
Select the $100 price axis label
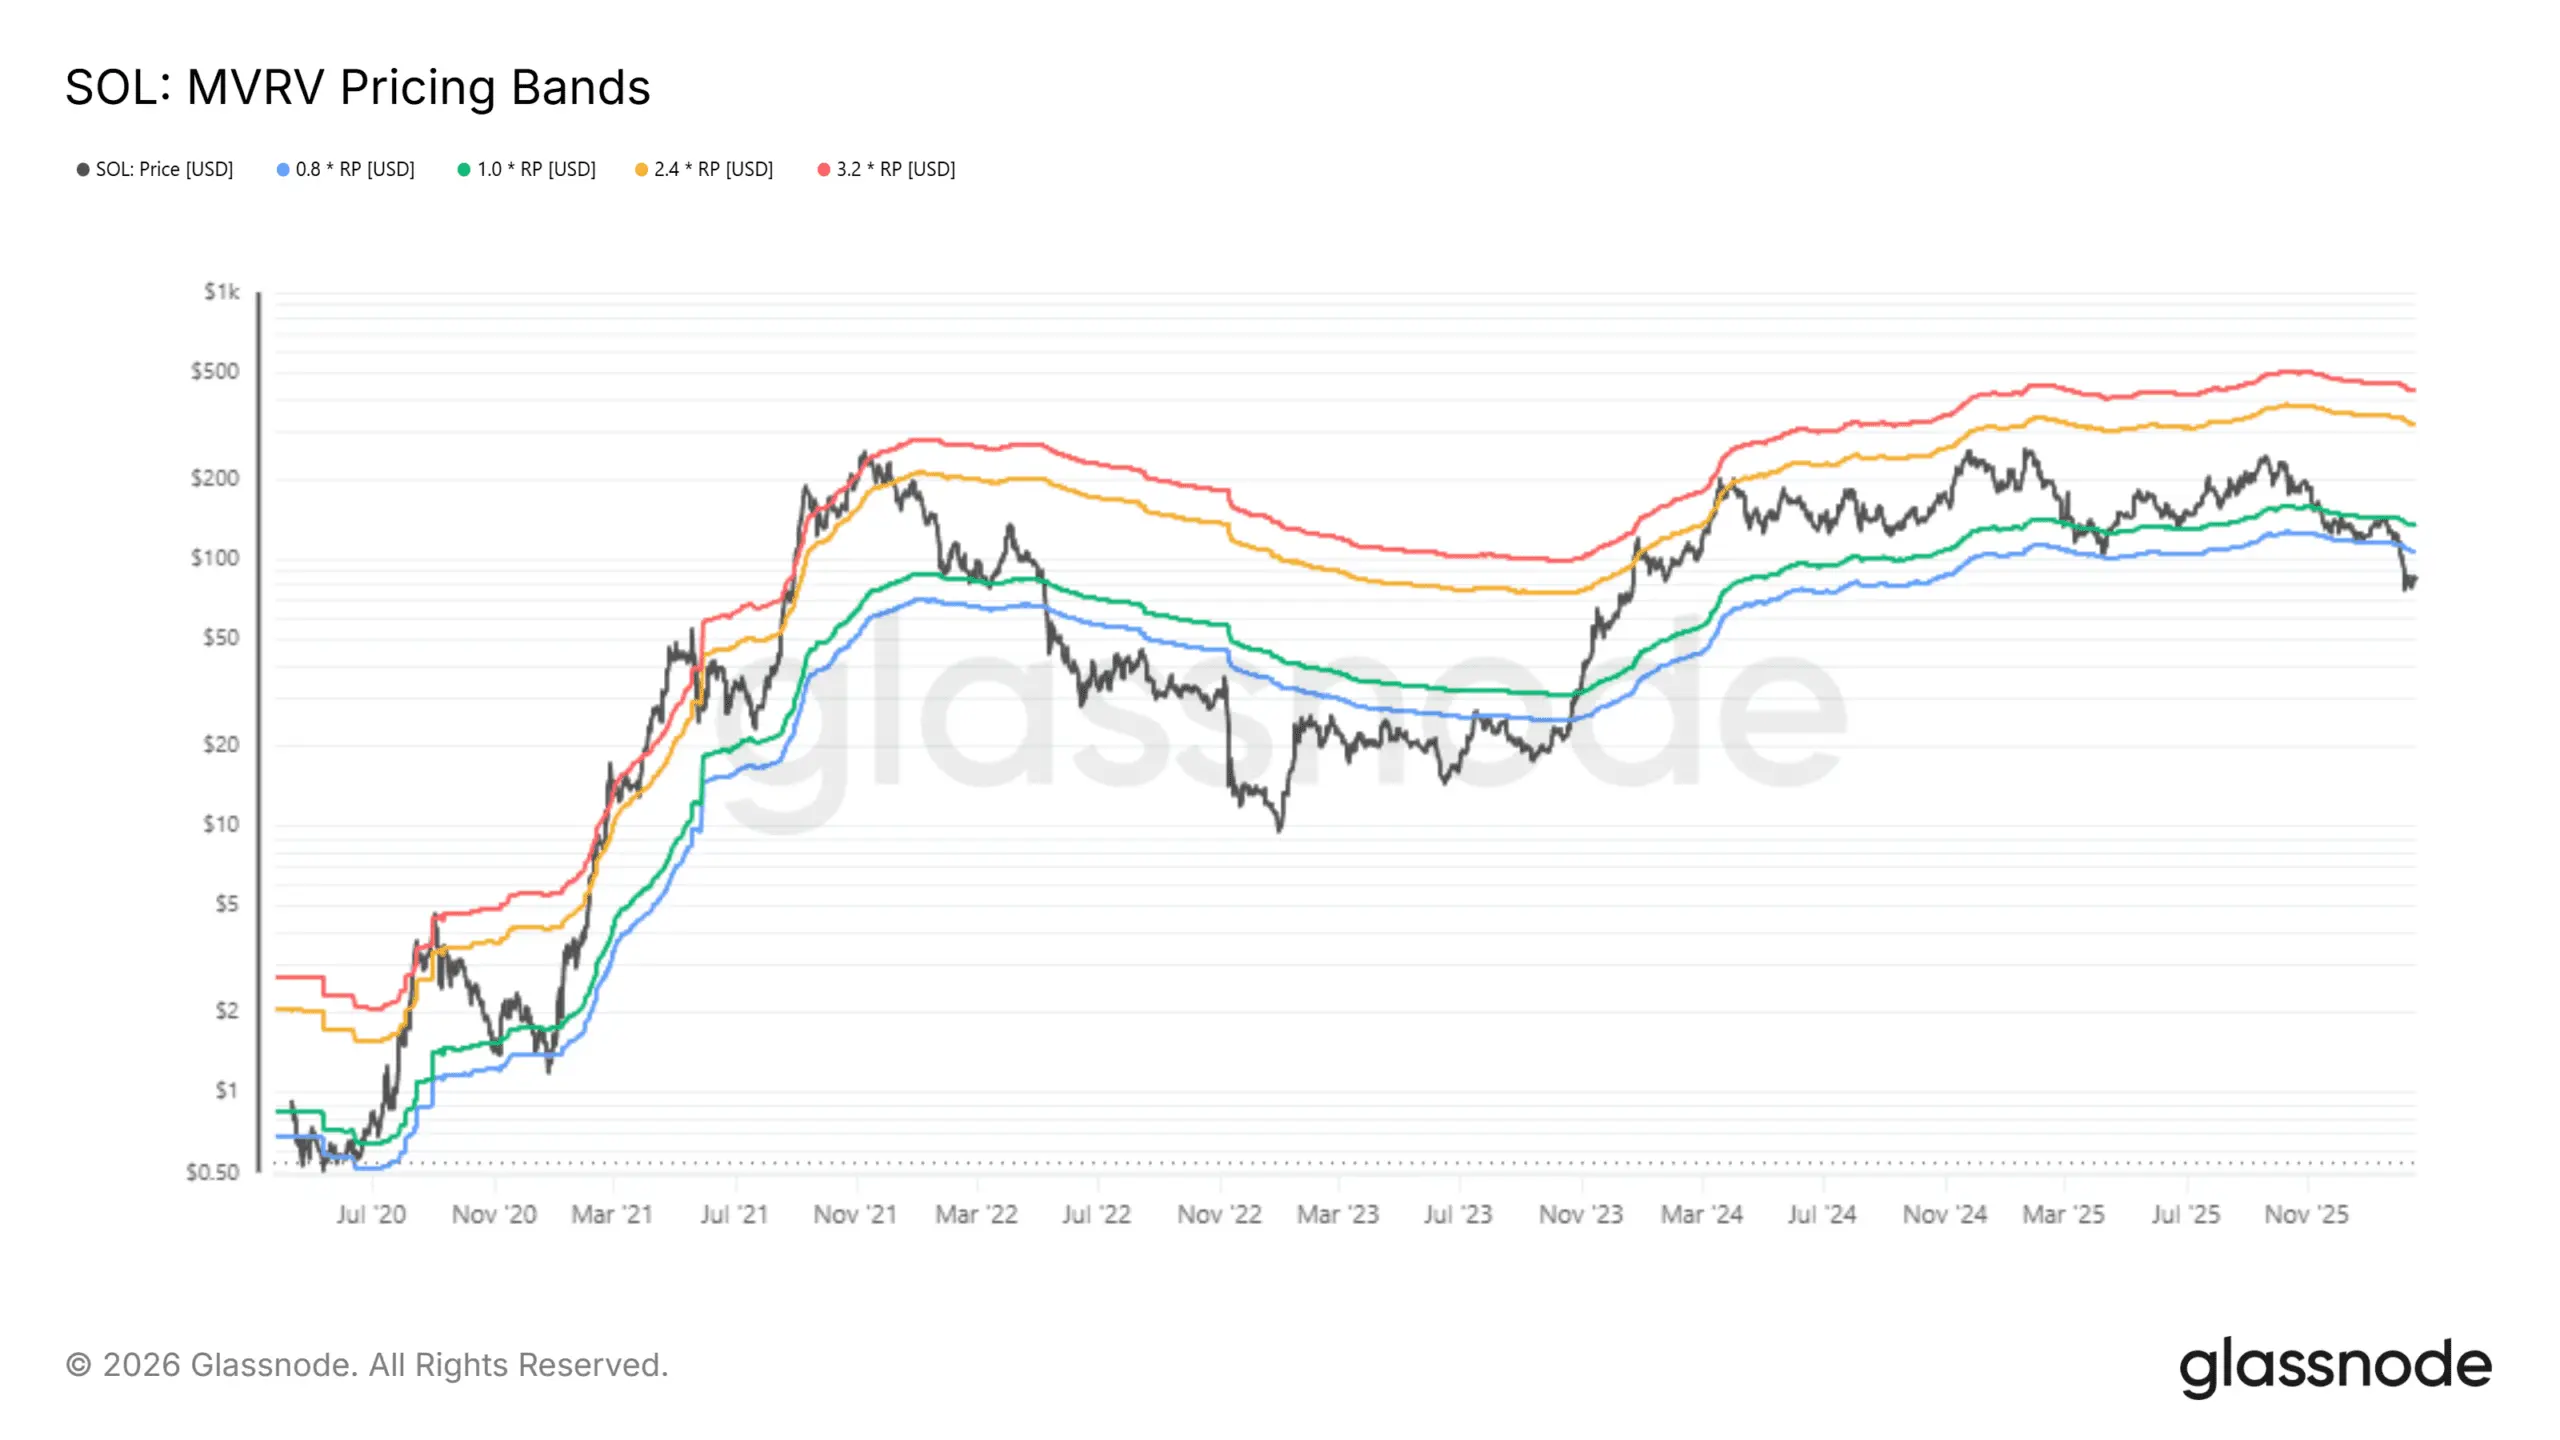click(215, 558)
